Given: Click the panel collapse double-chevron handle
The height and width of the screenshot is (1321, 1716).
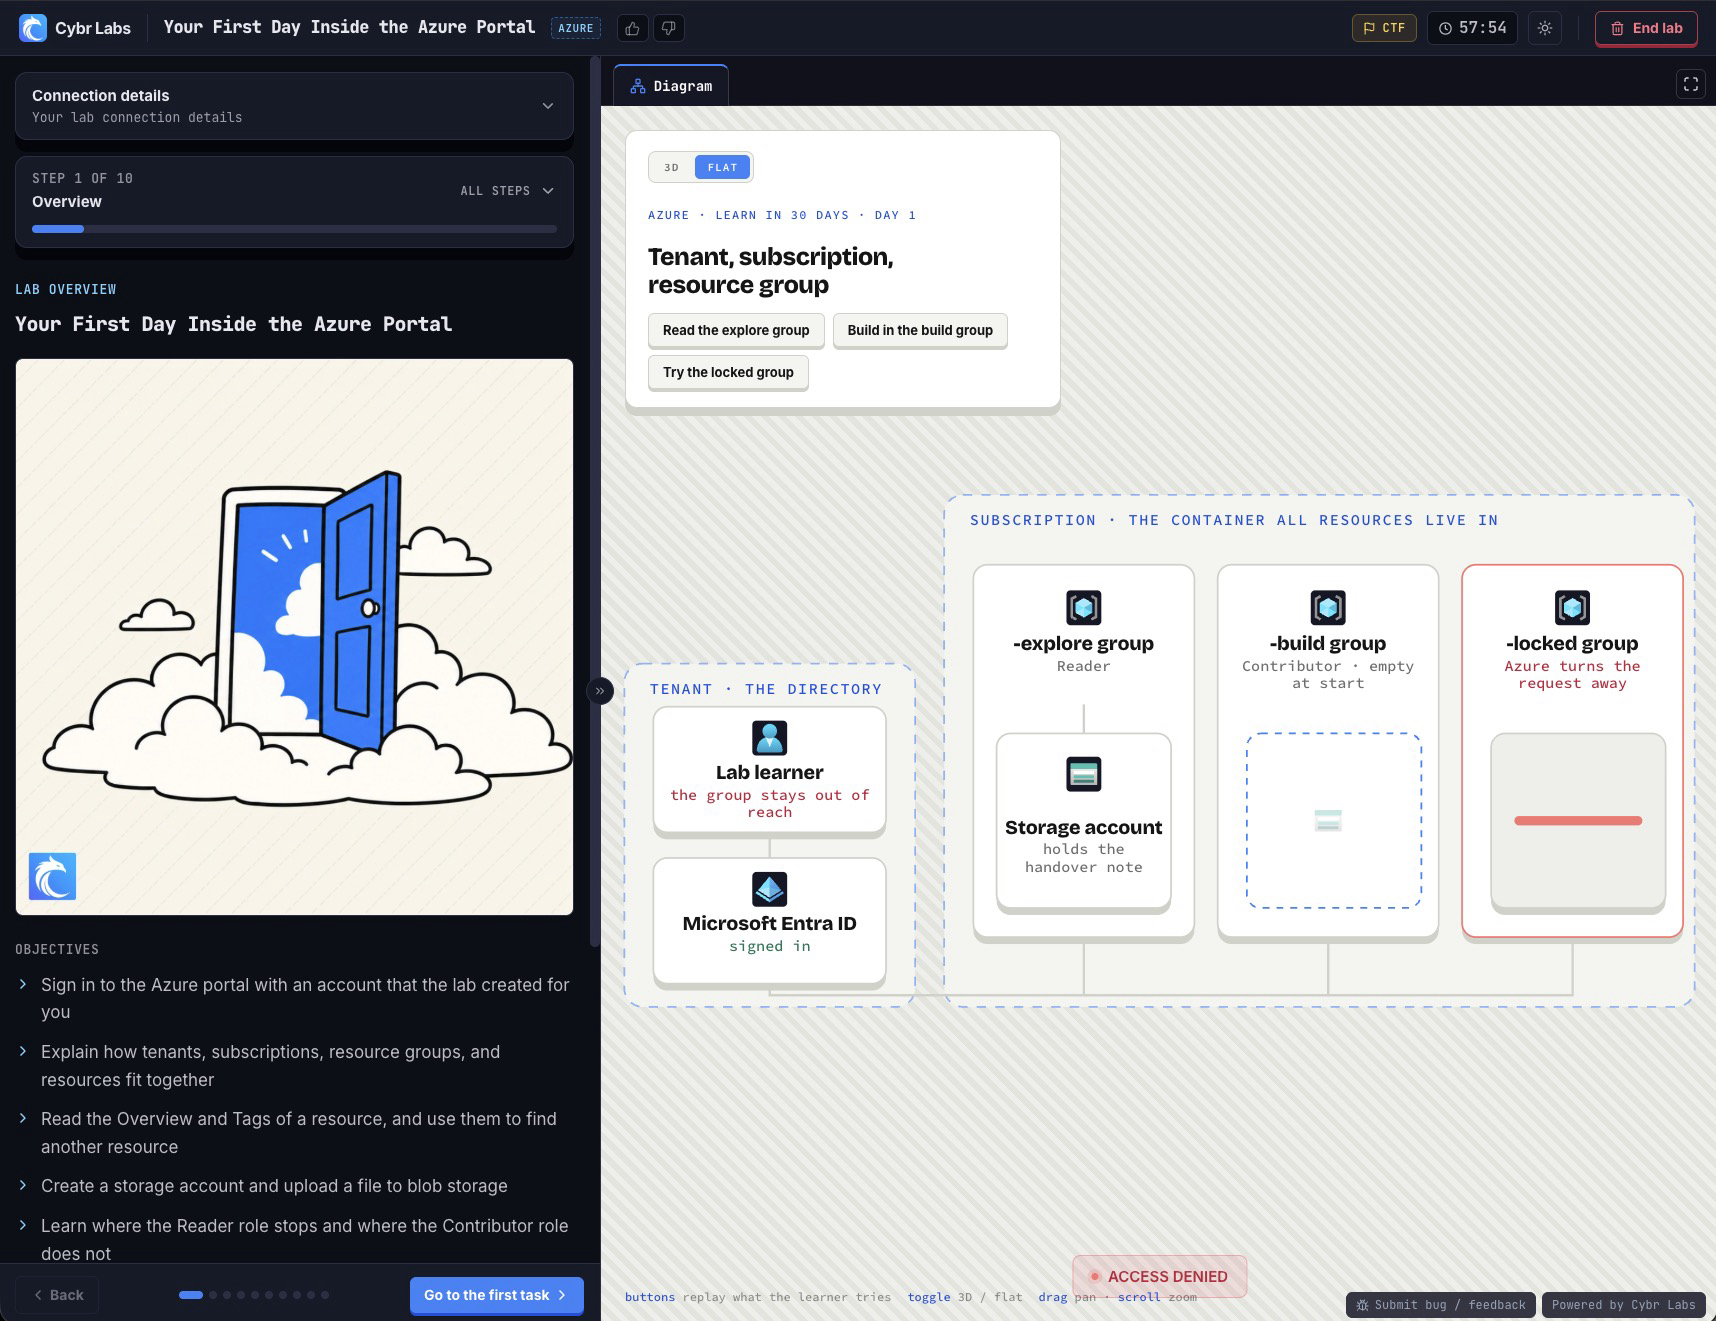Looking at the screenshot, I should pyautogui.click(x=600, y=690).
